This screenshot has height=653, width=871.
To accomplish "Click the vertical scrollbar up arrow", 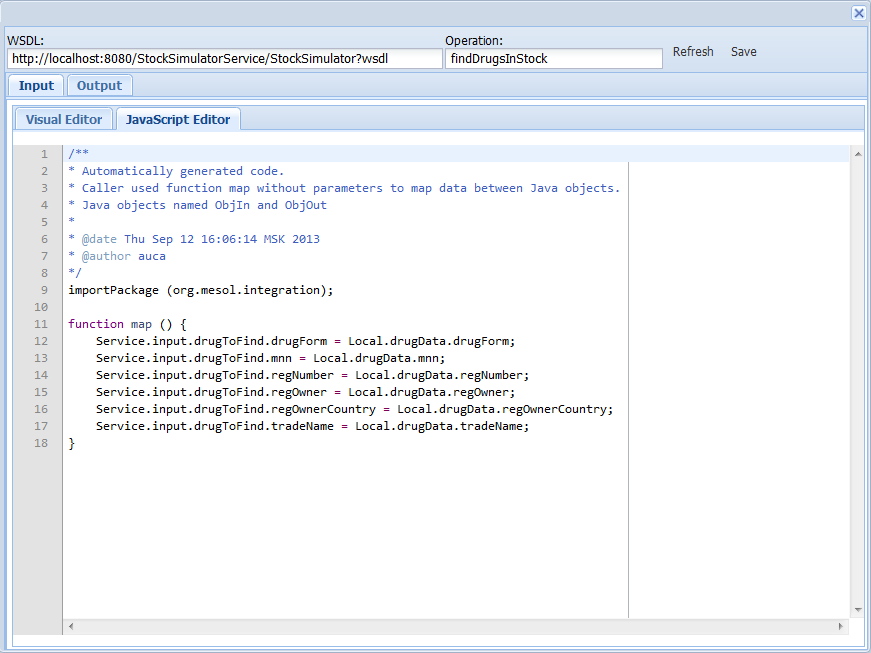I will click(x=857, y=153).
